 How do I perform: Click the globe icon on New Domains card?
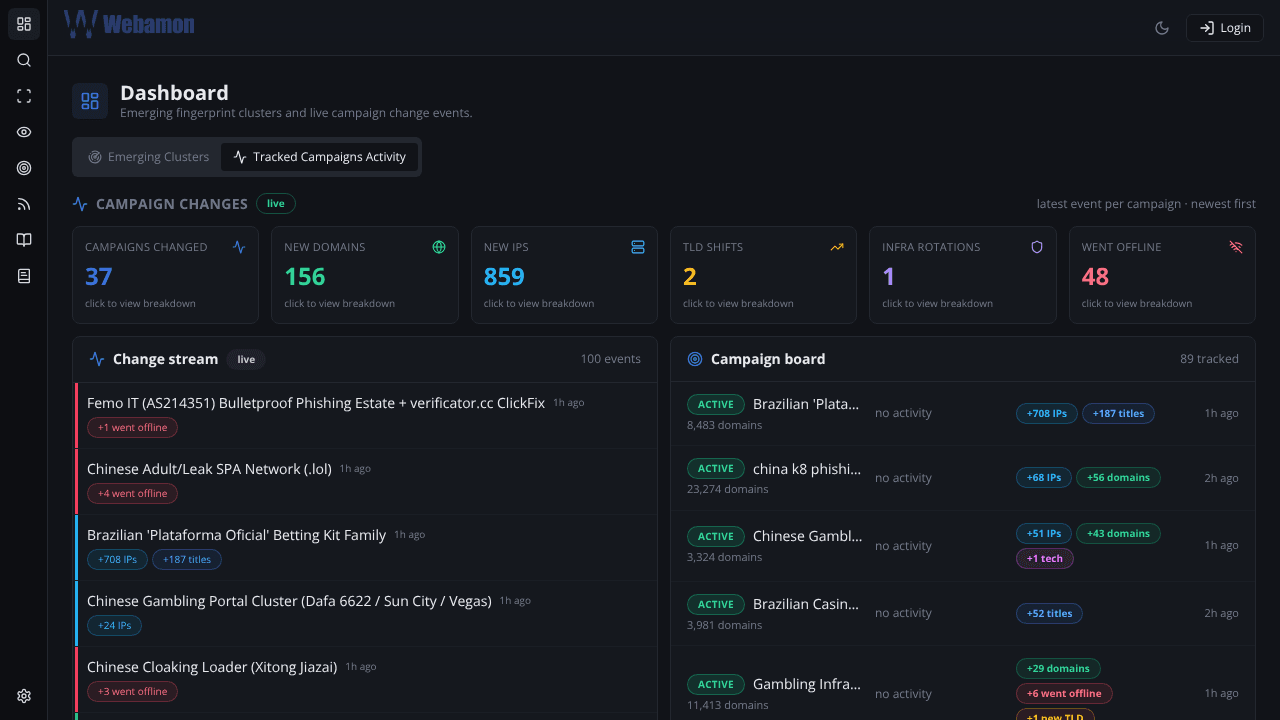[438, 247]
